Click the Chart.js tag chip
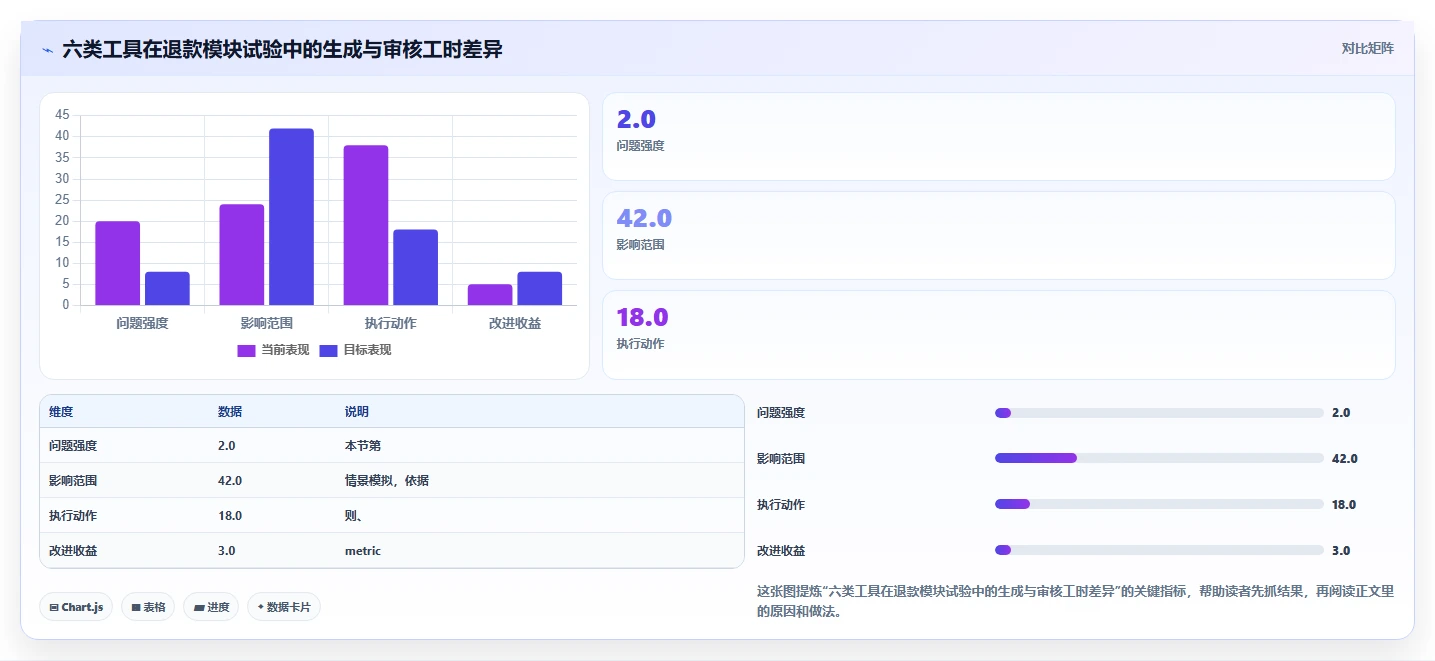The width and height of the screenshot is (1435, 661). click(76, 607)
